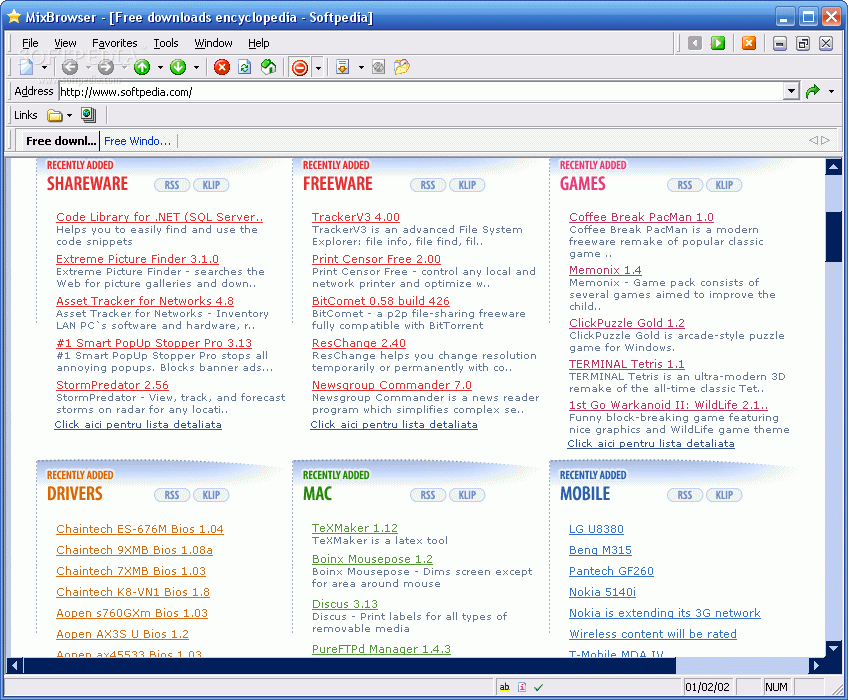The width and height of the screenshot is (848, 700).
Task: Click the 'ab' status bar icon
Action: click(x=504, y=687)
